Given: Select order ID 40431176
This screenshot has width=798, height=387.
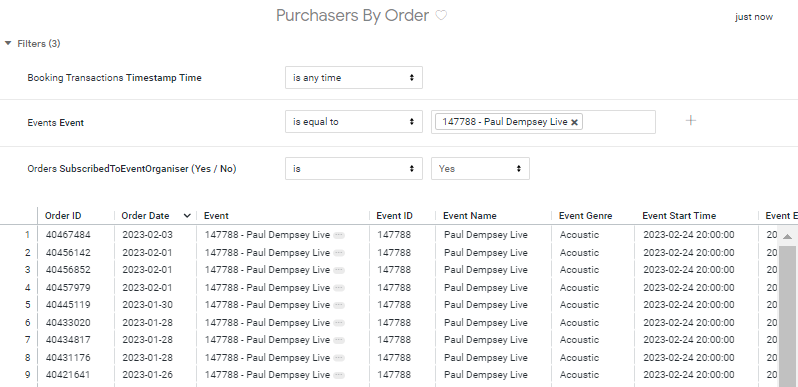Looking at the screenshot, I should click(x=68, y=357).
